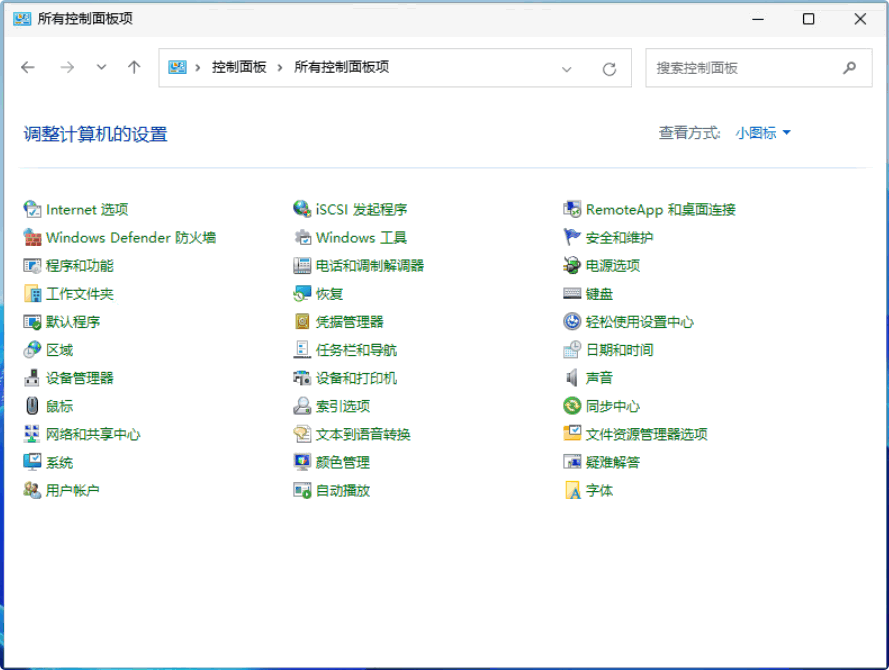Screen dimensions: 889x670
Task: Open the 用户帐户 people icon
Action: 32,490
